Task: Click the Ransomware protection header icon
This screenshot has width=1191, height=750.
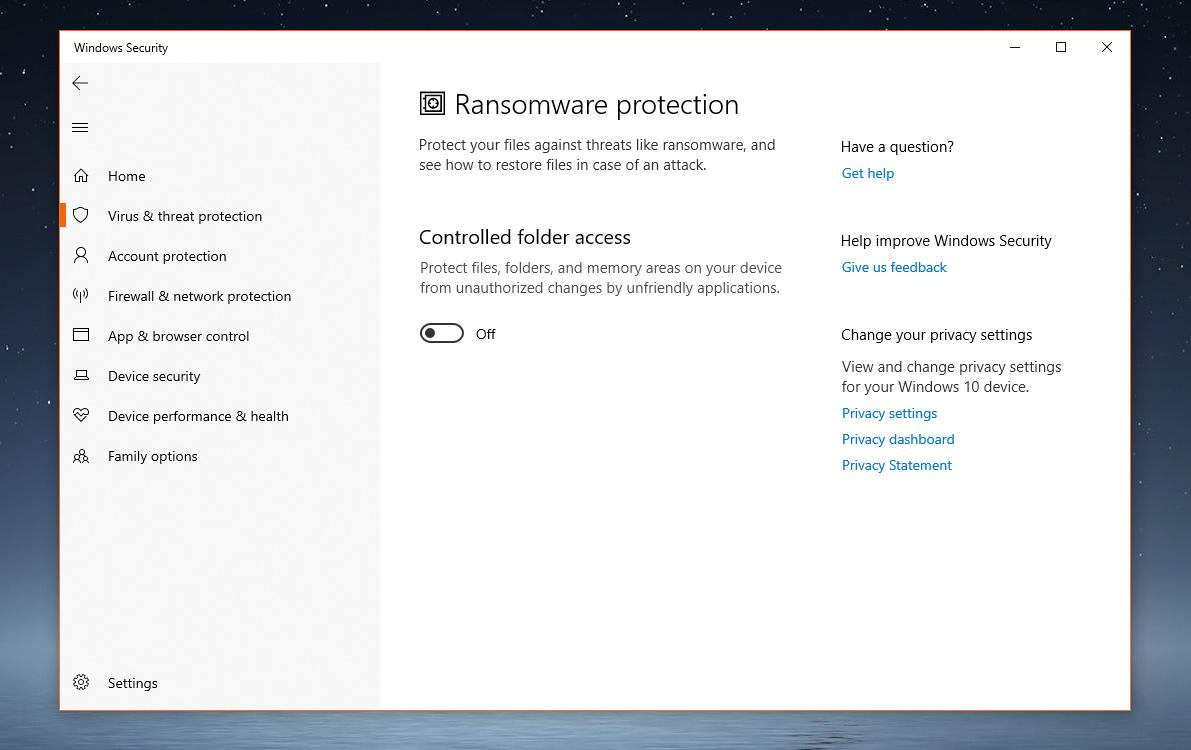Action: point(432,103)
